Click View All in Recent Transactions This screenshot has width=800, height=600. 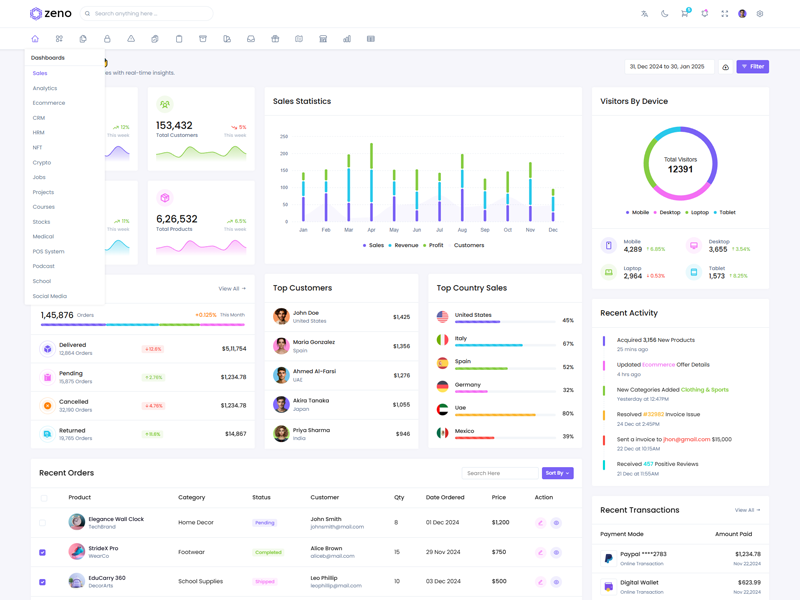click(x=747, y=510)
